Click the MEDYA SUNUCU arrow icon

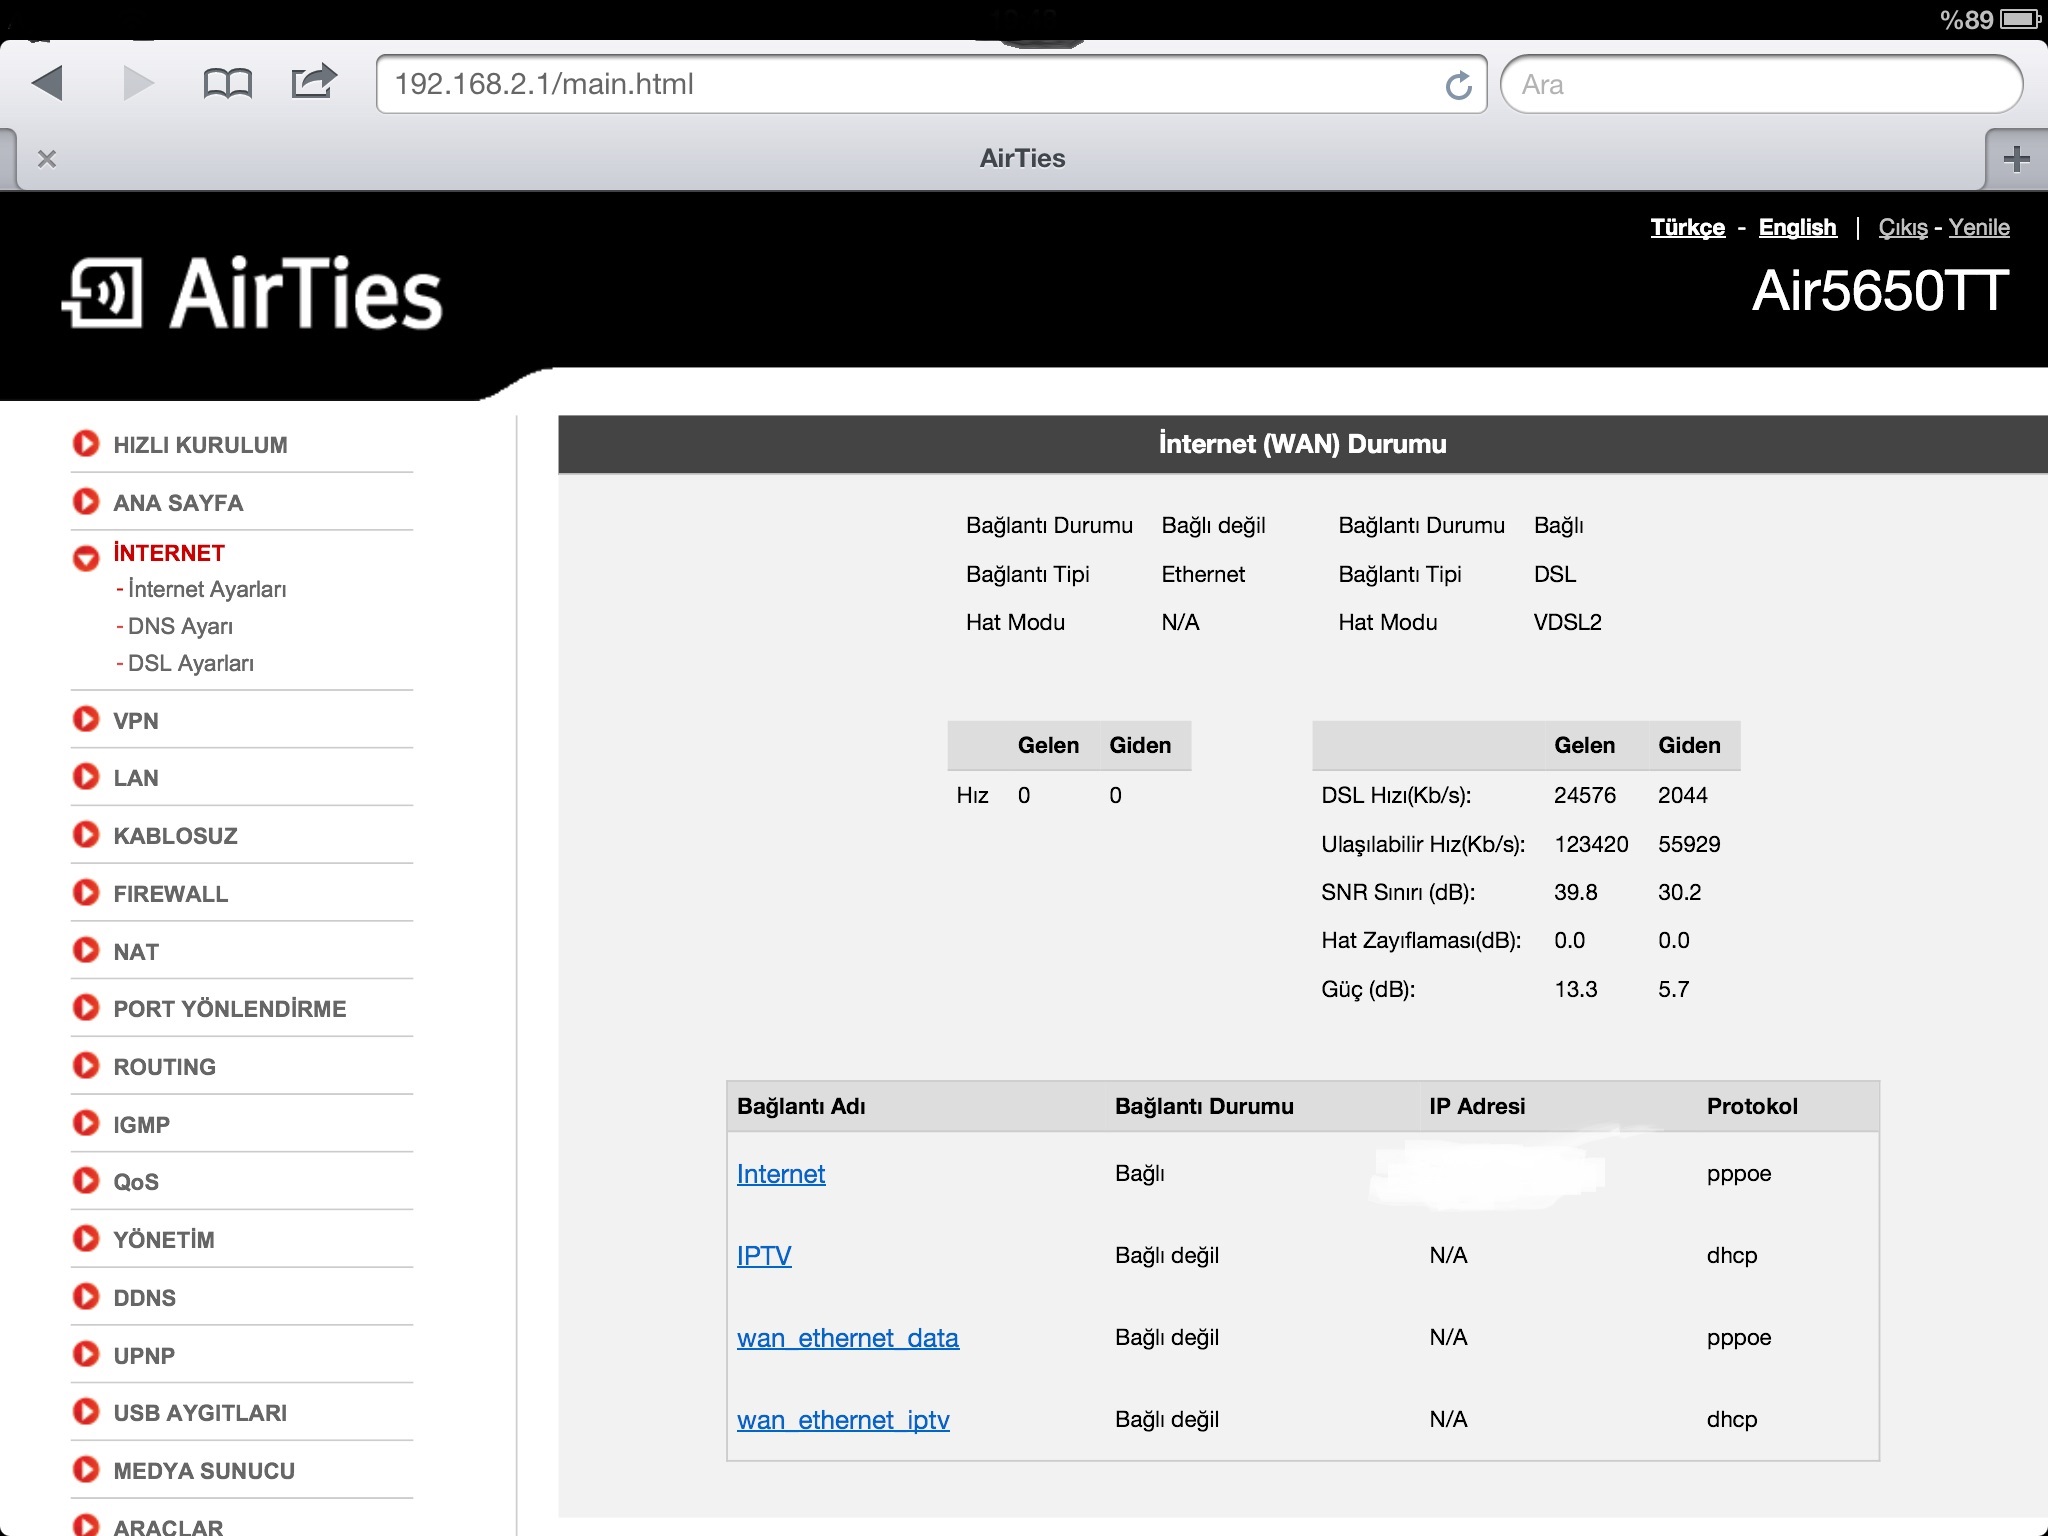pos(86,1470)
